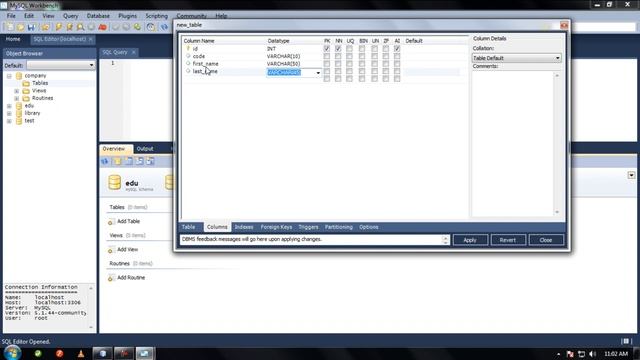
Task: Expand the Routines node under company
Action: click(x=17, y=98)
